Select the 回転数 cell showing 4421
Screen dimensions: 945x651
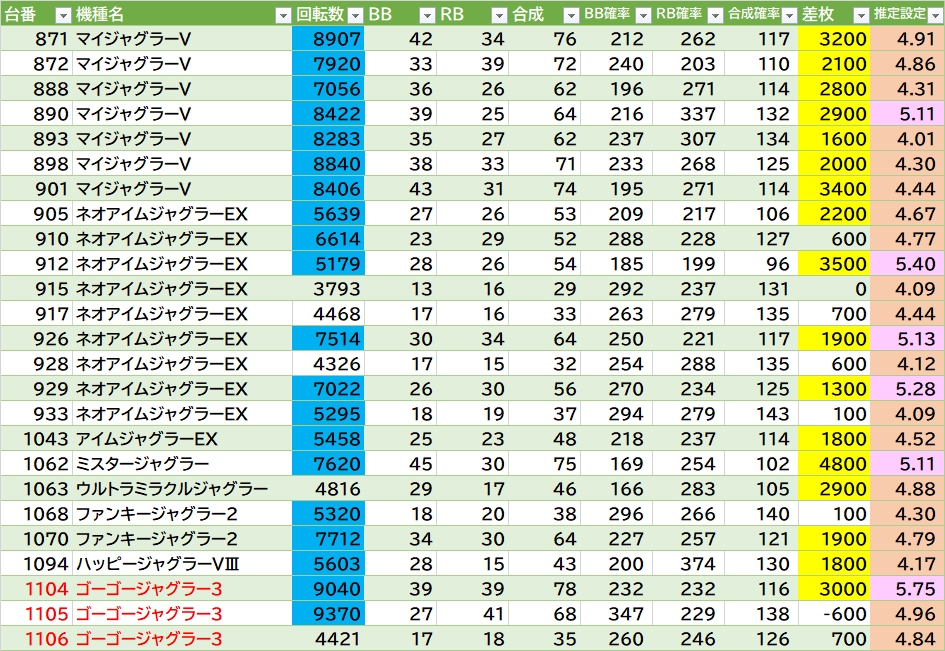328,638
